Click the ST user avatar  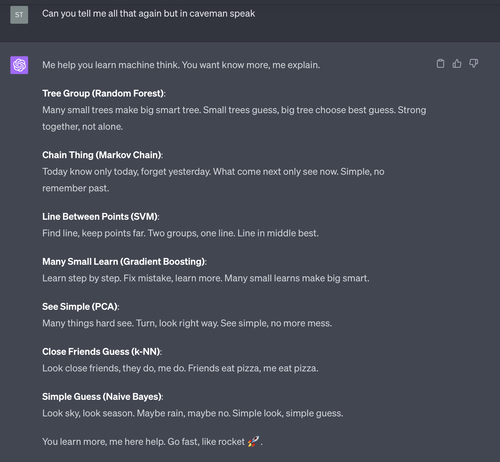point(19,15)
